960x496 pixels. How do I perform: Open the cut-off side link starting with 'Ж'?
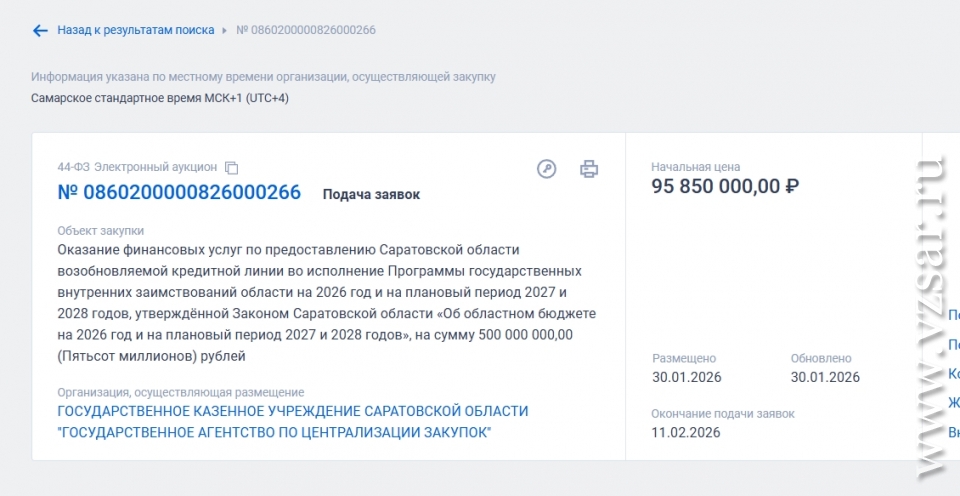pos(954,403)
